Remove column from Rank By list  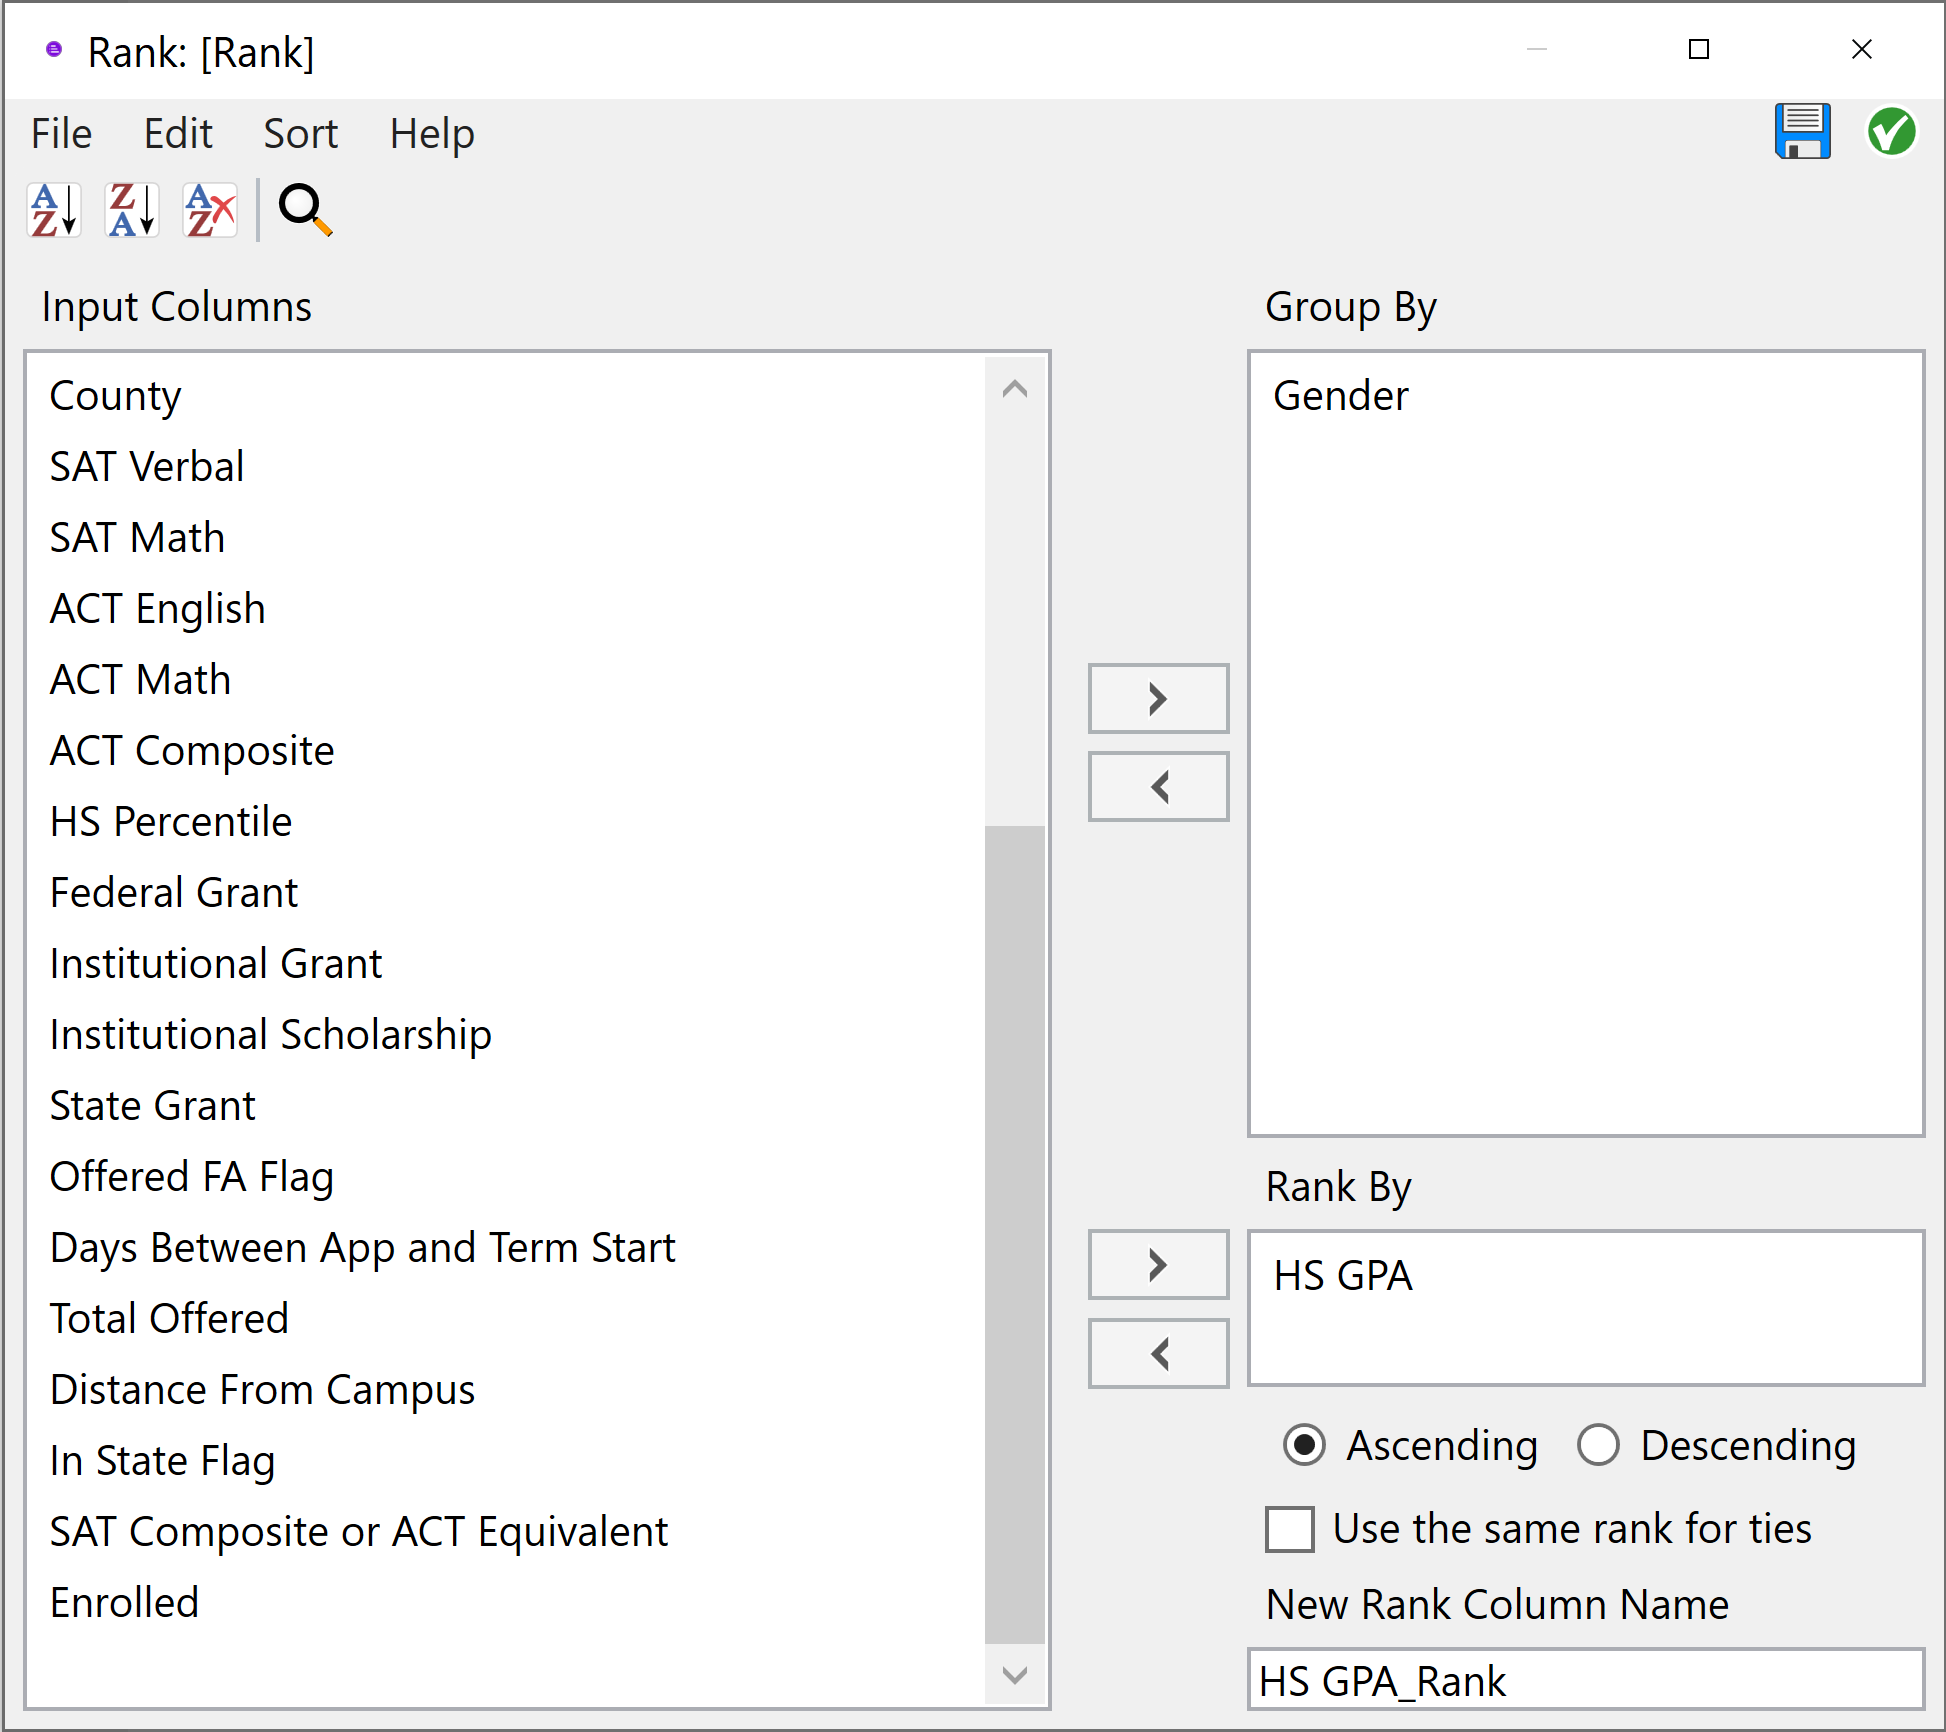pos(1158,1354)
